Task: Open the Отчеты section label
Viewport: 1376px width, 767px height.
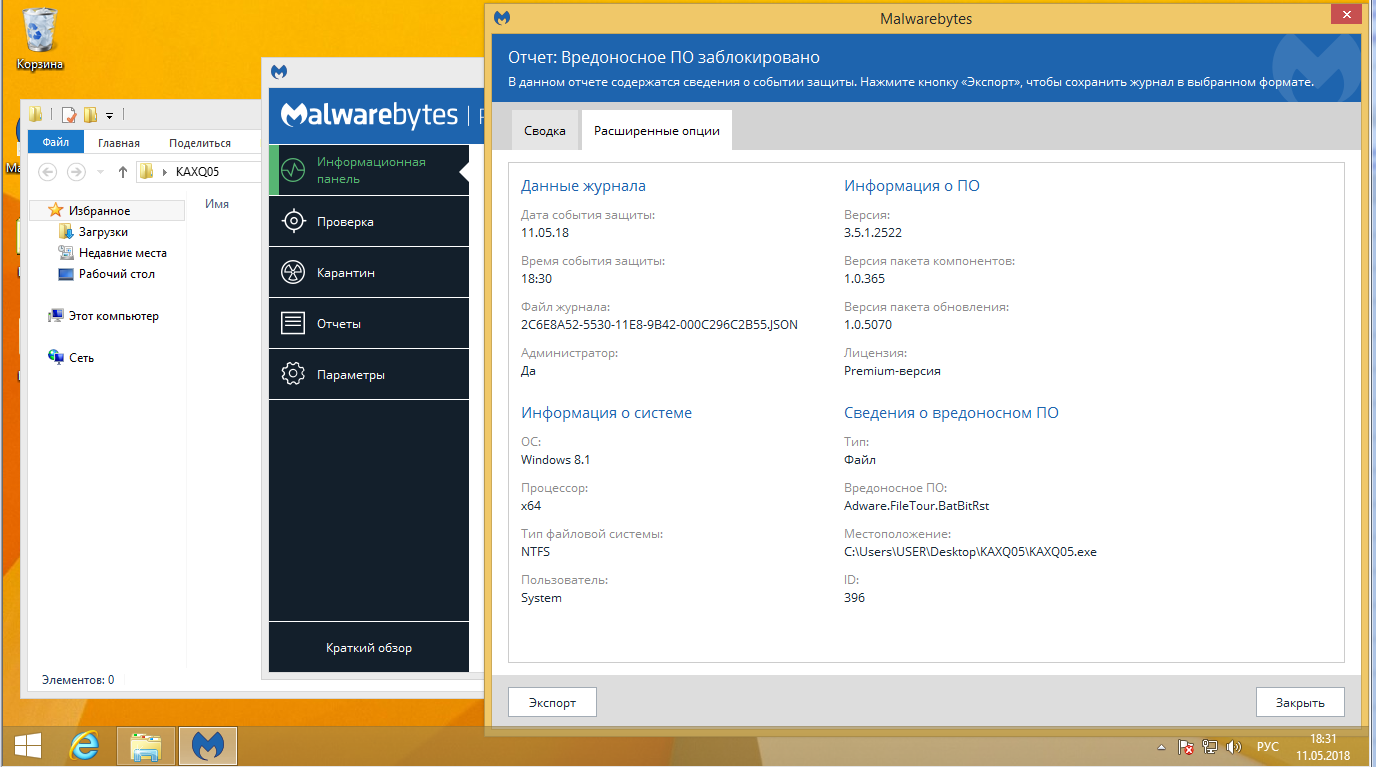Action: pos(339,323)
